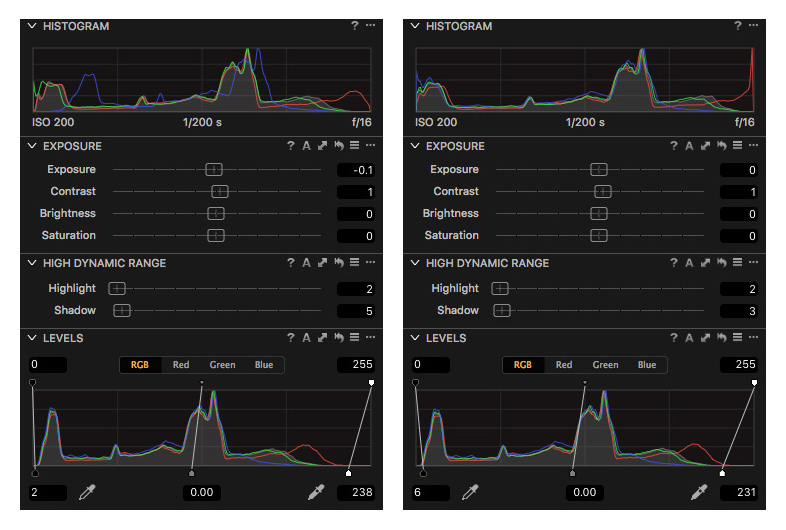Click Exposure copy-adjustments arrow icon in left panel
The width and height of the screenshot is (786, 530).
click(x=322, y=146)
